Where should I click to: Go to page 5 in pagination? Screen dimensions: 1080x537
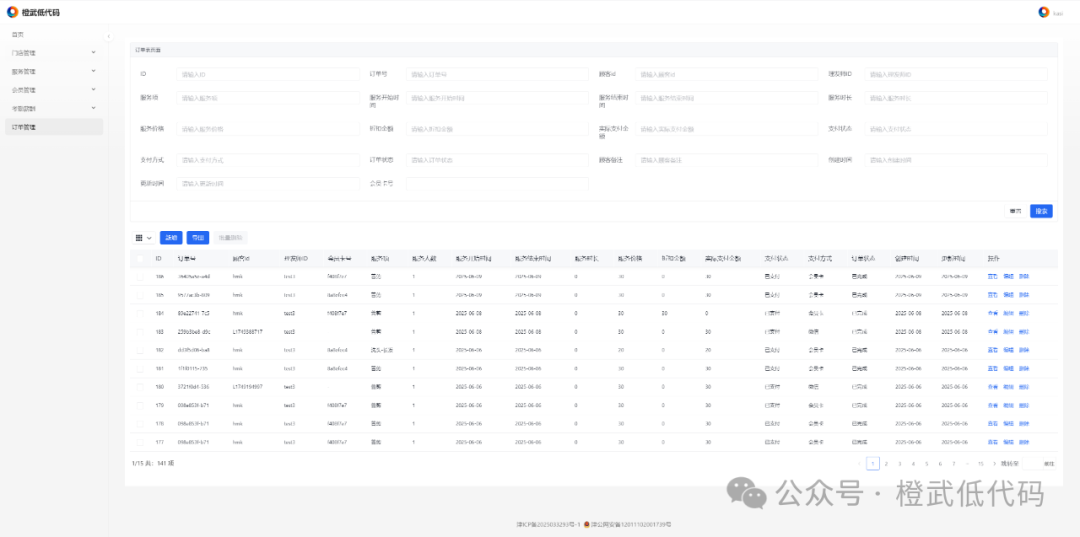click(926, 463)
